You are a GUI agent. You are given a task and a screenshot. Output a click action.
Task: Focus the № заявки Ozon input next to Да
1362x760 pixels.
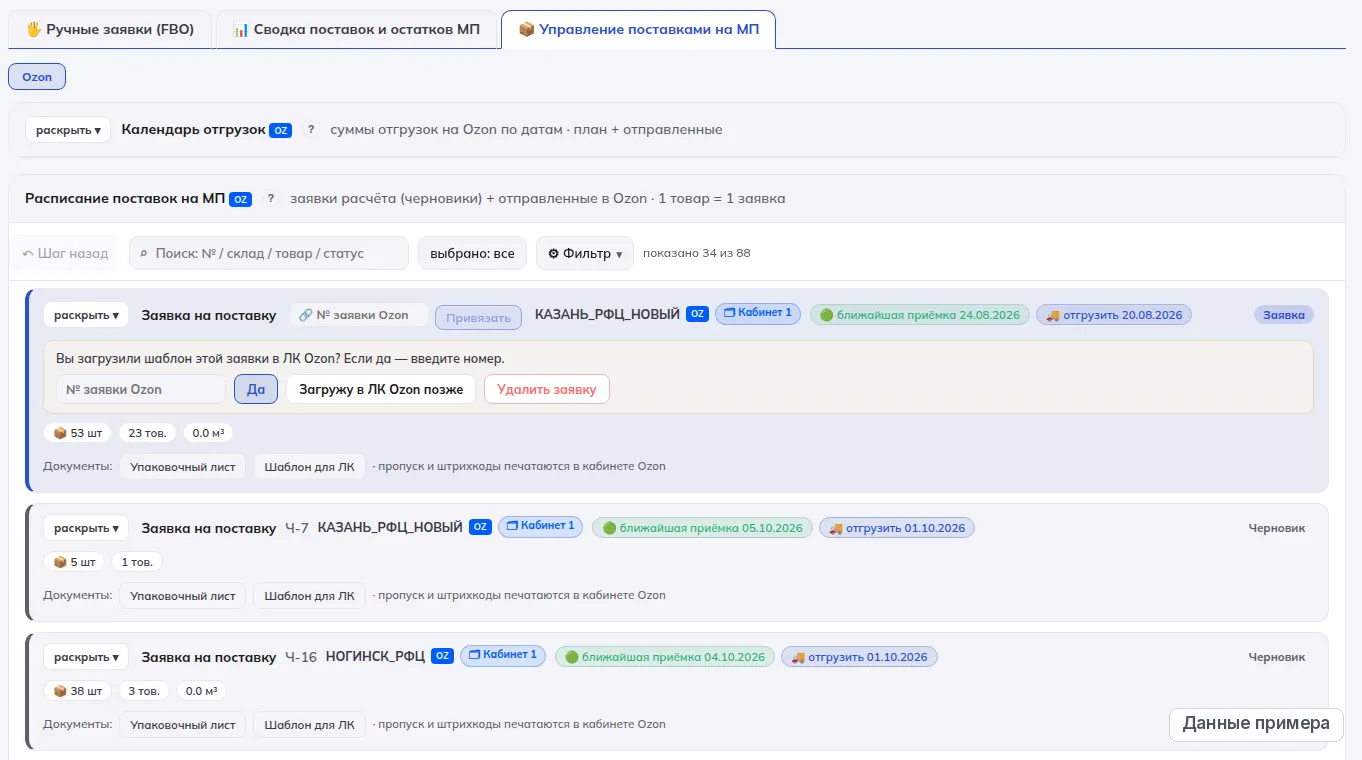(141, 389)
